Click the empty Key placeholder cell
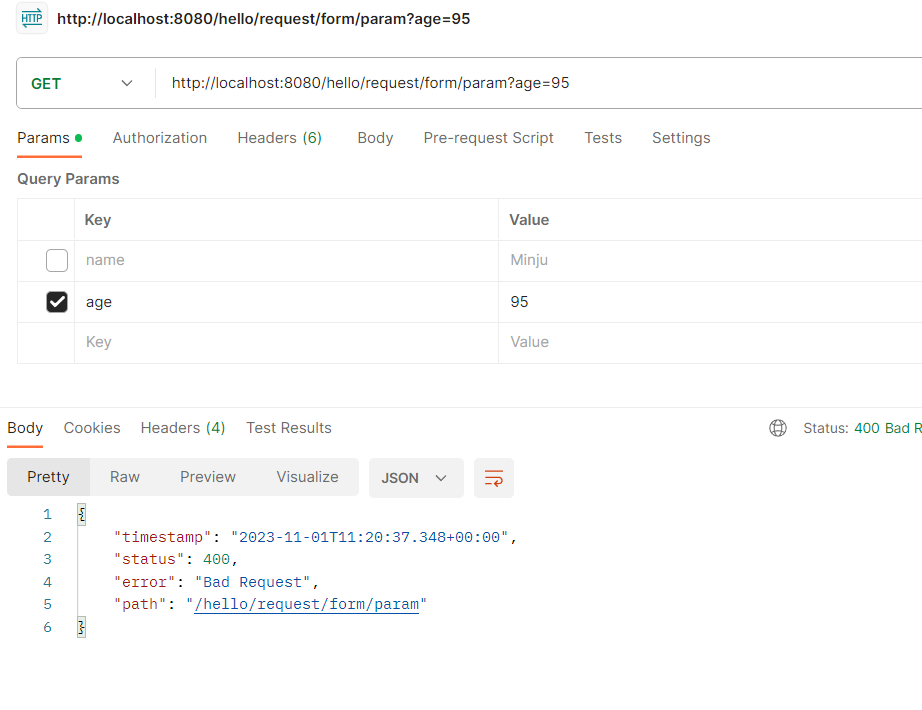Viewport: 922px width, 710px height. tap(286, 342)
